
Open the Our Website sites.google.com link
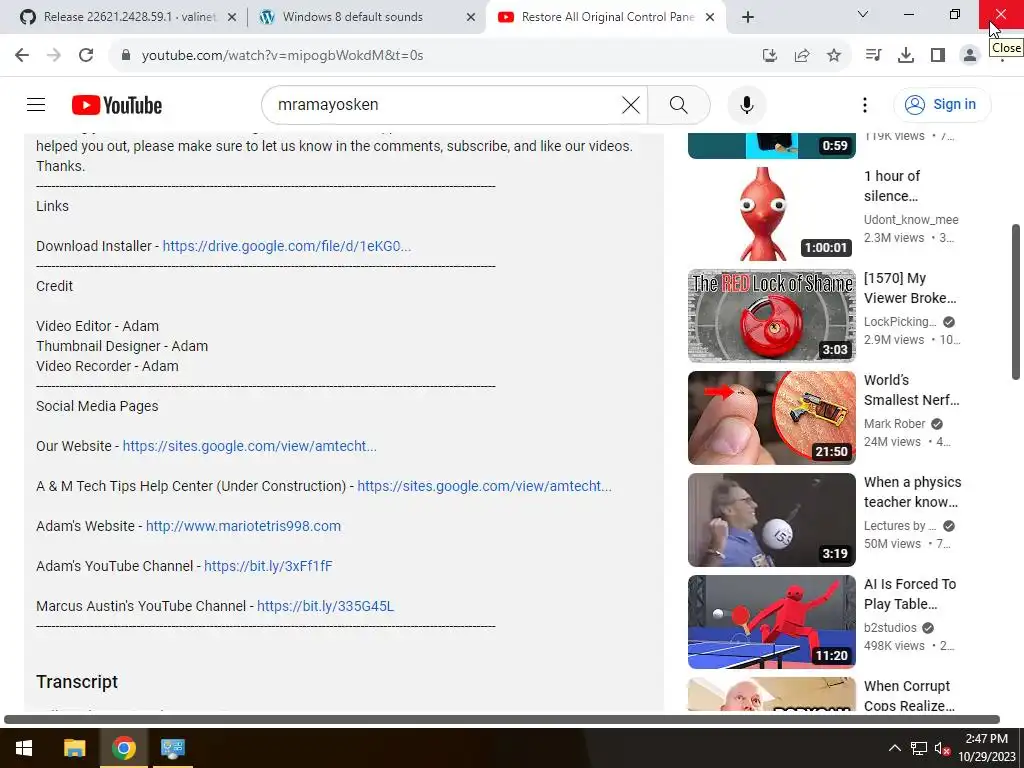tap(249, 446)
